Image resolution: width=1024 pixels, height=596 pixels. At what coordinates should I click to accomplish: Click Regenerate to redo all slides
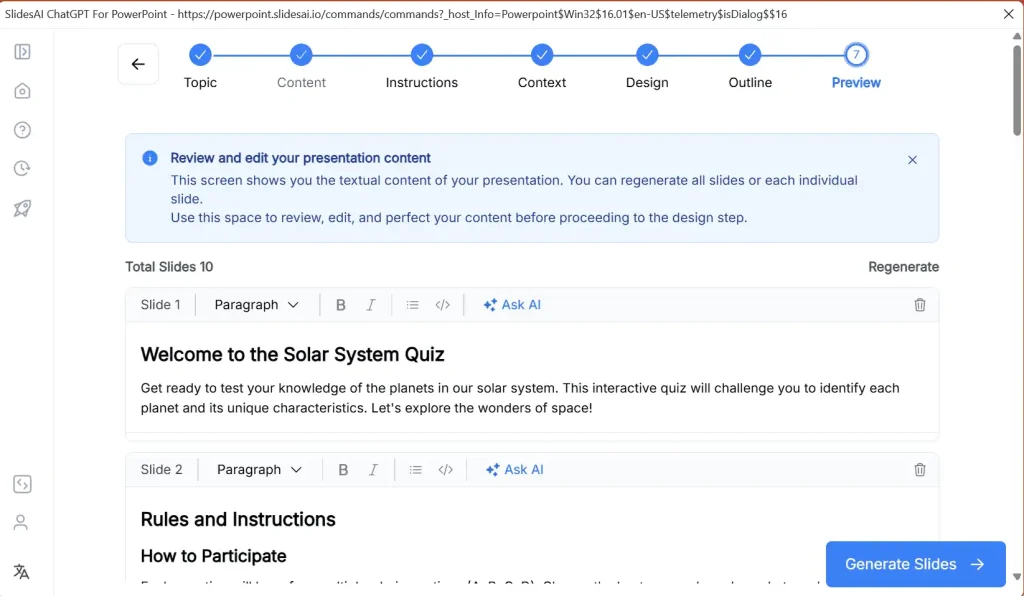point(903,266)
